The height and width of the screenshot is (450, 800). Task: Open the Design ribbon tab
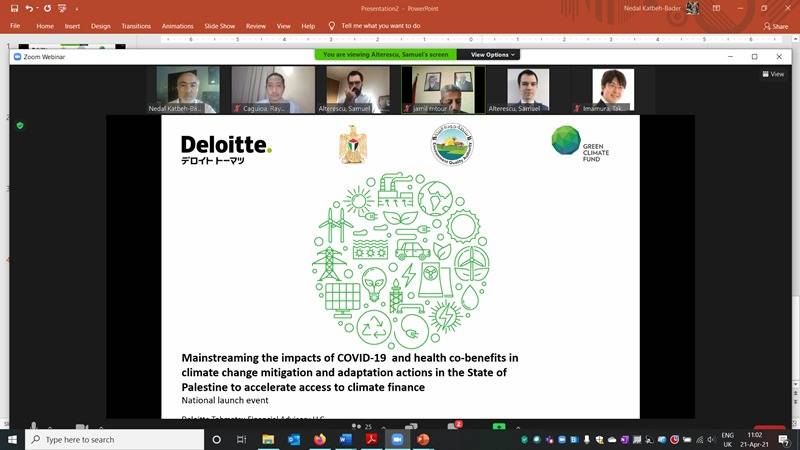pyautogui.click(x=101, y=26)
